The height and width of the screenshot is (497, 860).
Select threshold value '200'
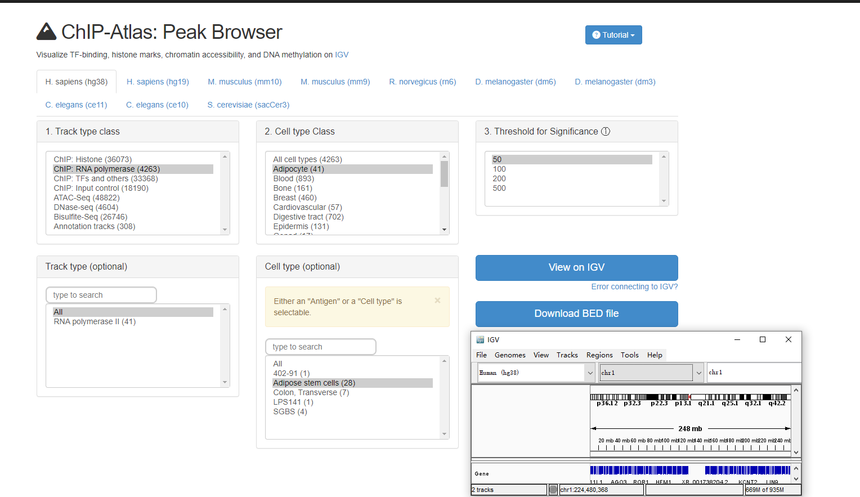pos(572,179)
